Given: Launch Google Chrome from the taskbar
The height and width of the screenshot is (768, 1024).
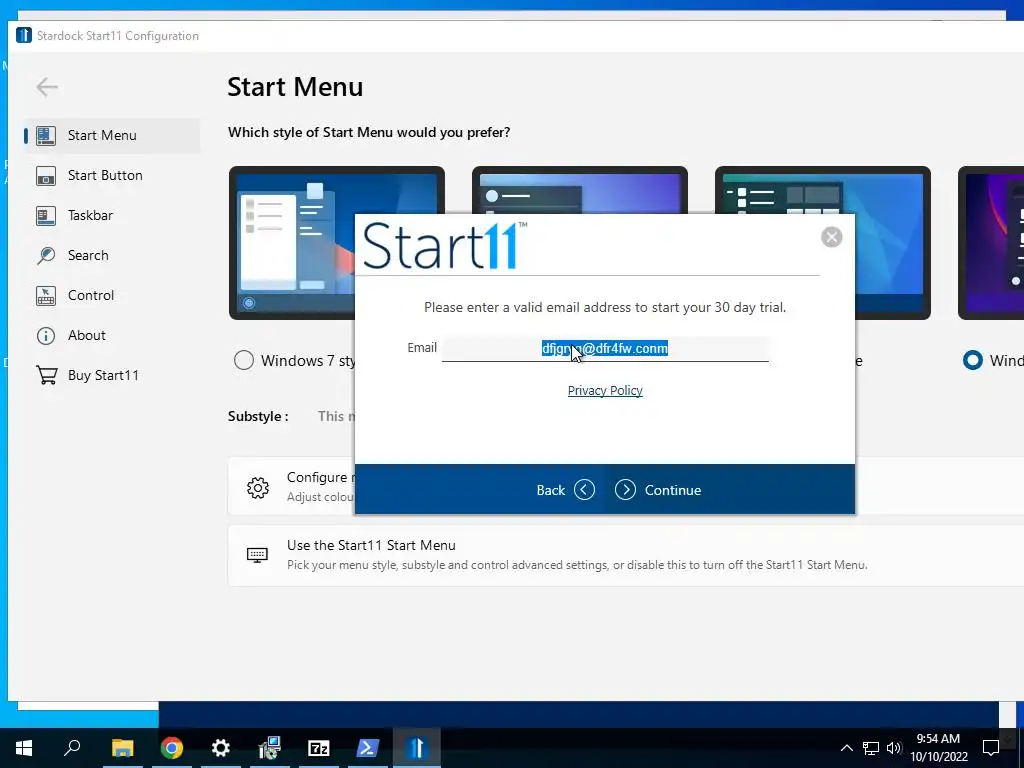Looking at the screenshot, I should click(172, 748).
